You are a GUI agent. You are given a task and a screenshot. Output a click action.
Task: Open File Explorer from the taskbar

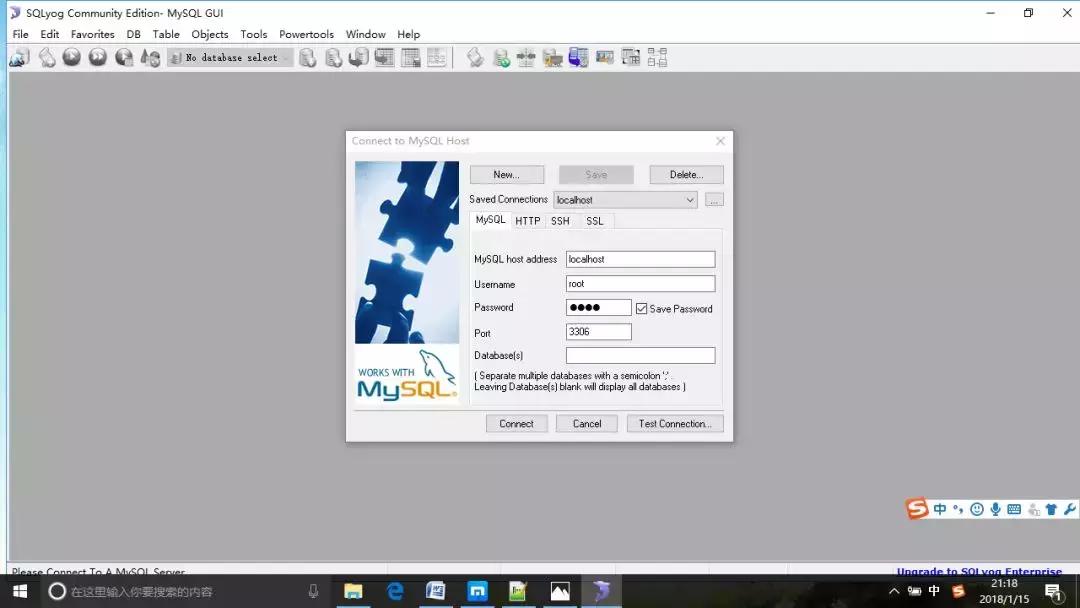(353, 591)
